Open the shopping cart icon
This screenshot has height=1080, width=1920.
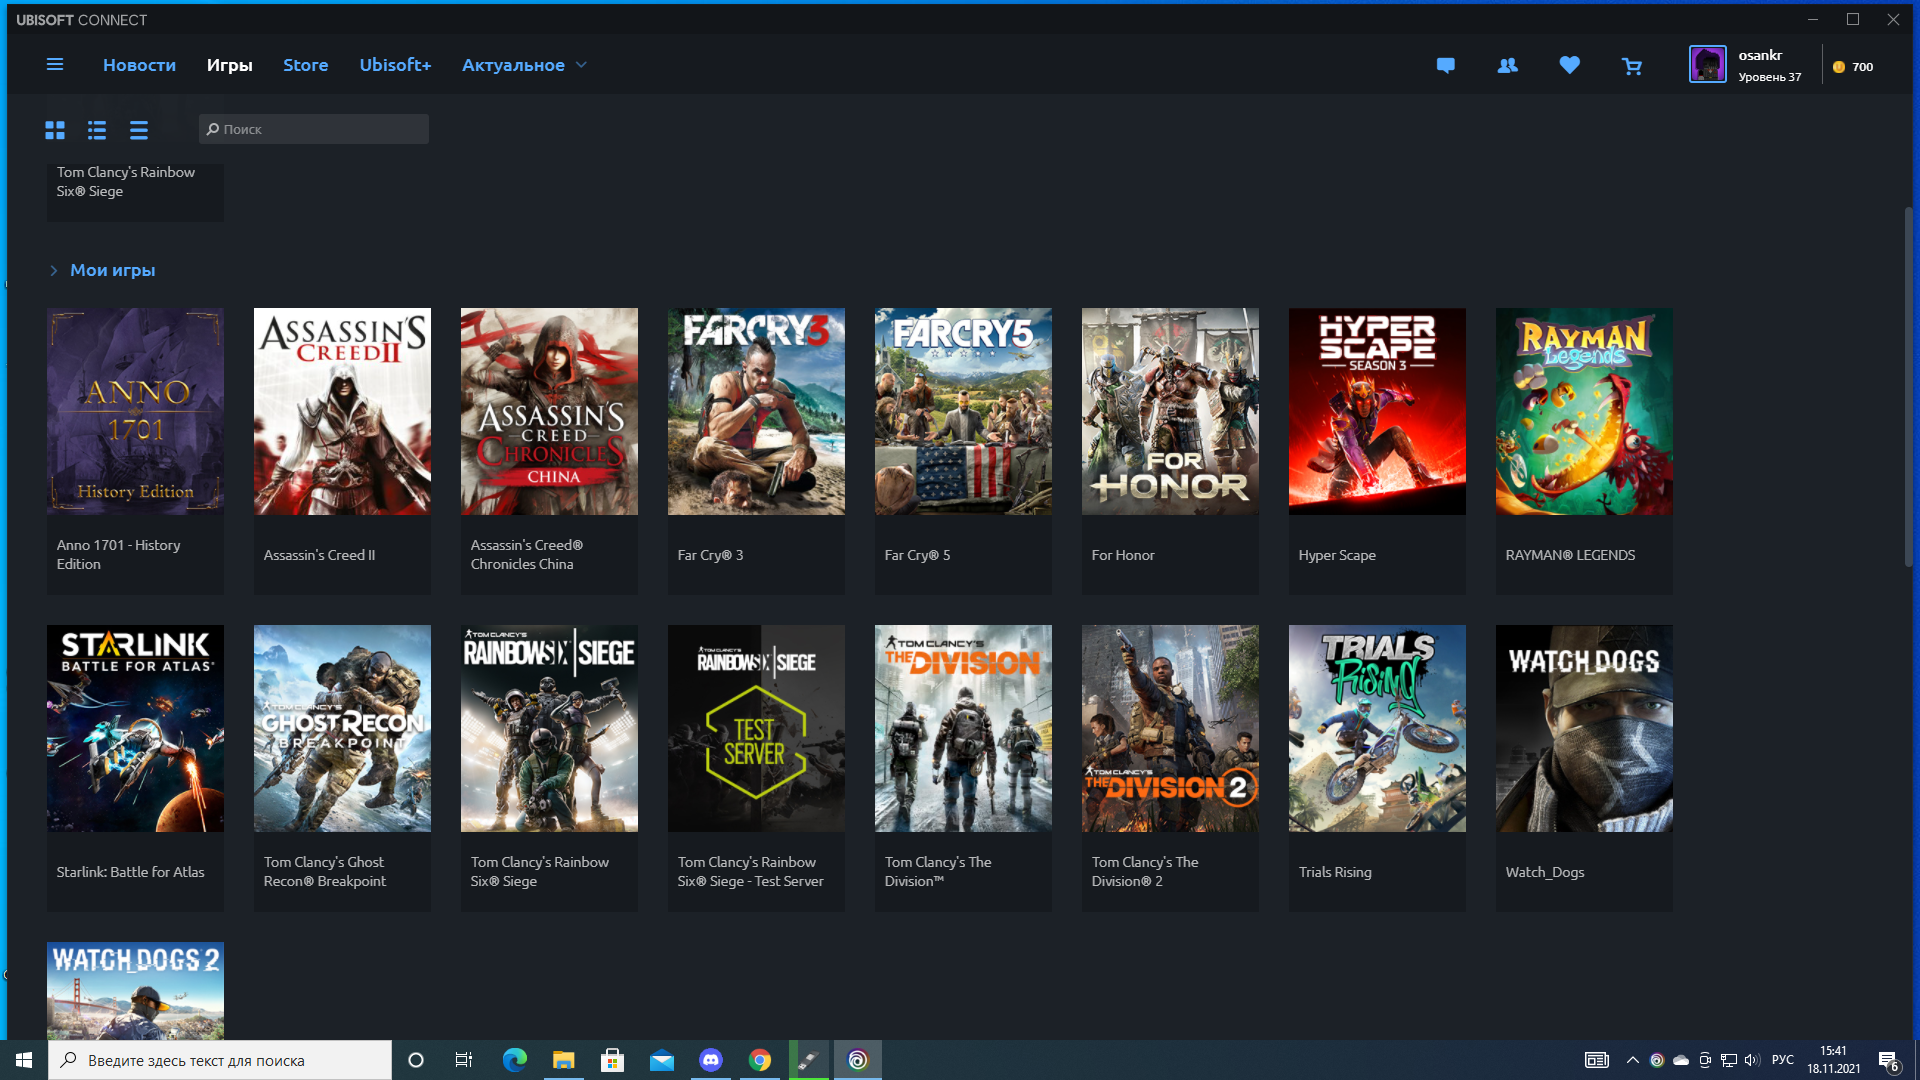1632,66
